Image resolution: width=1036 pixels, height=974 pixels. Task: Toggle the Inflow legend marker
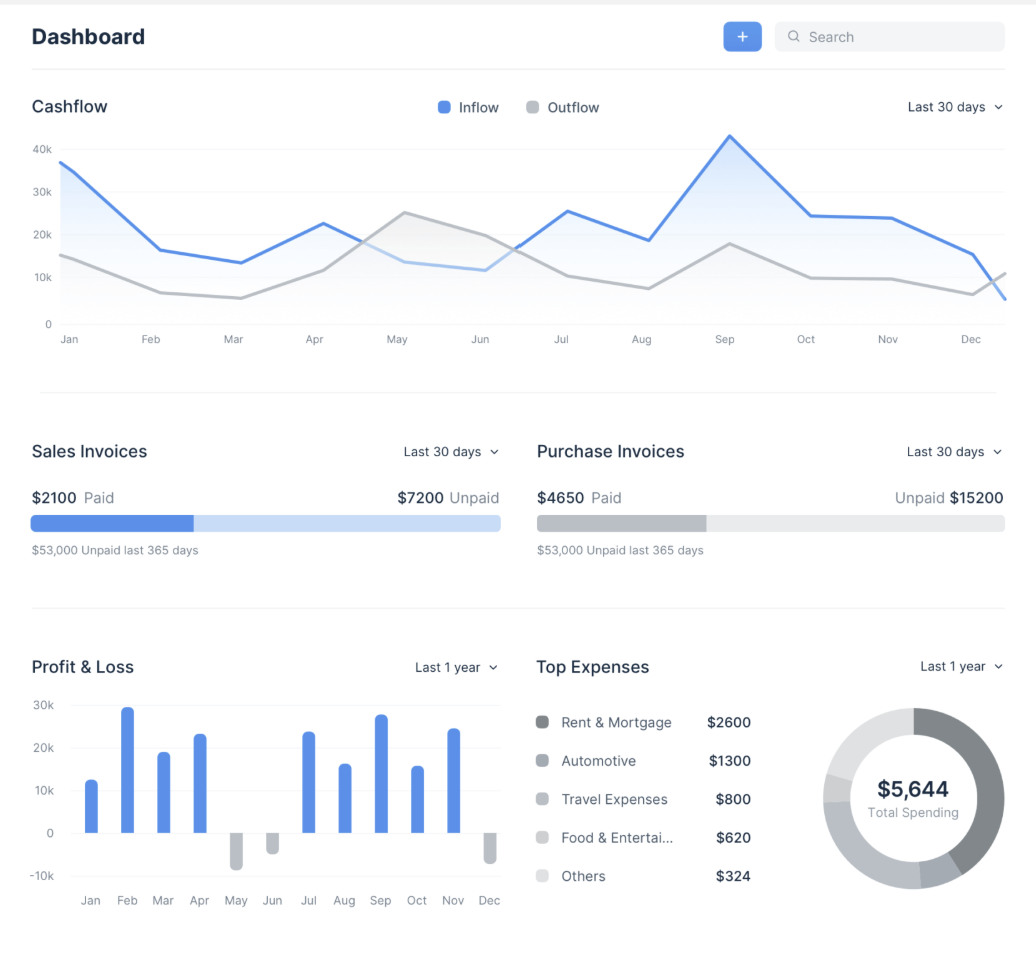tap(444, 107)
